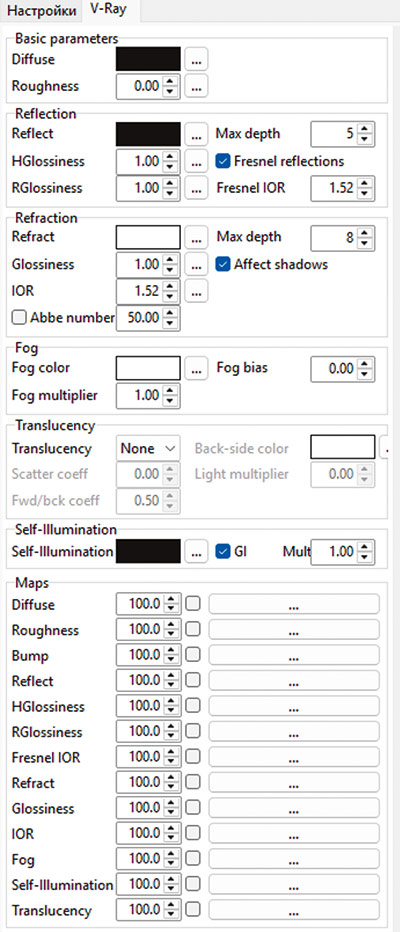
Task: Enable the IOR map checkbox
Action: click(x=193, y=833)
